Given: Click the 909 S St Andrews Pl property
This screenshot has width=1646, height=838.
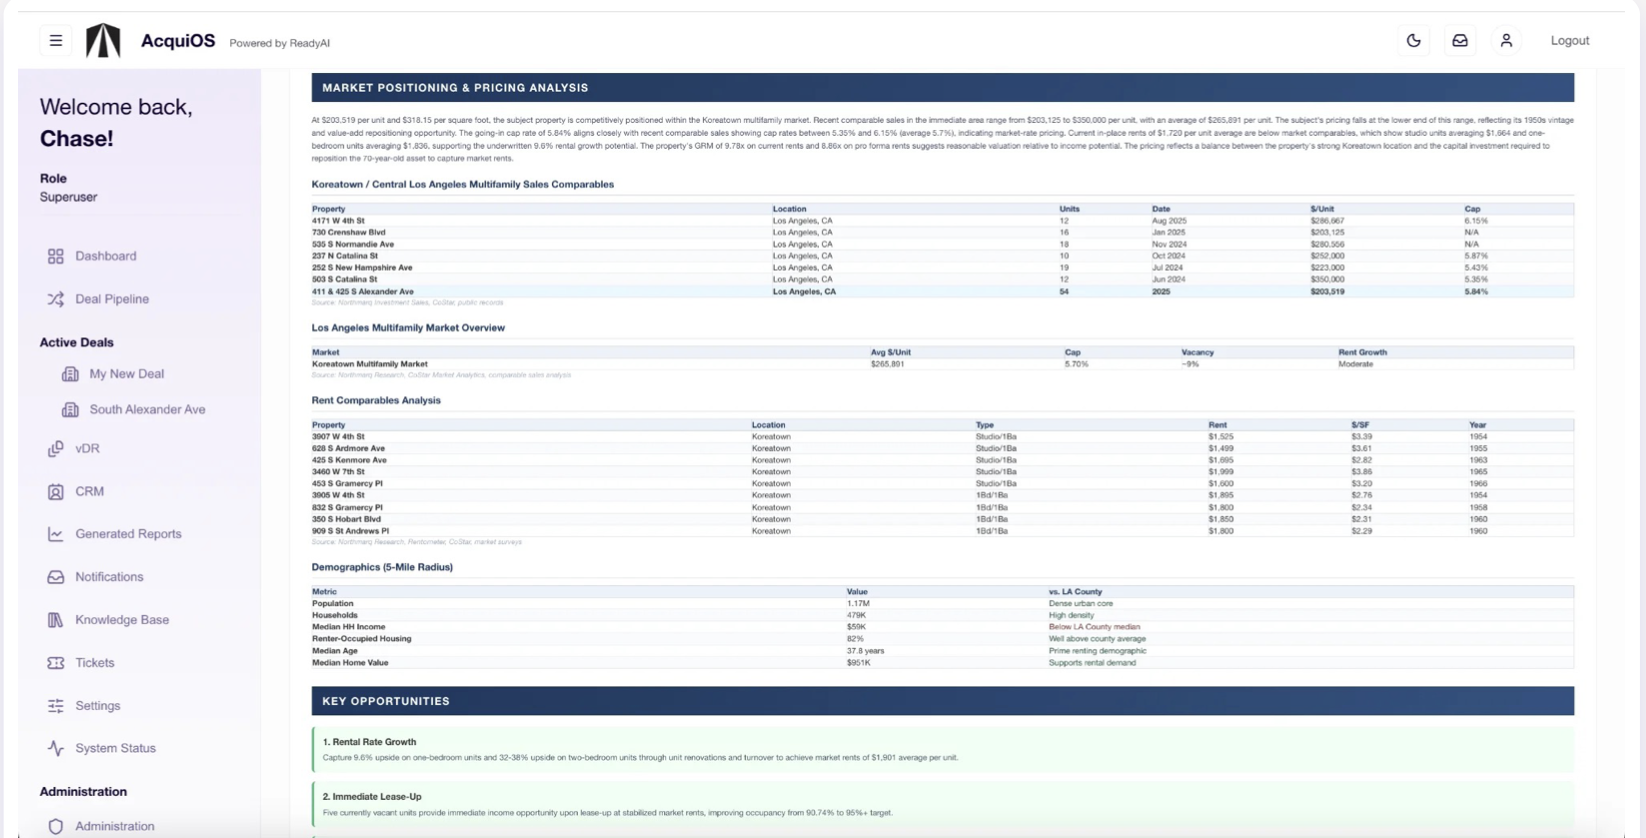Looking at the screenshot, I should 350,531.
